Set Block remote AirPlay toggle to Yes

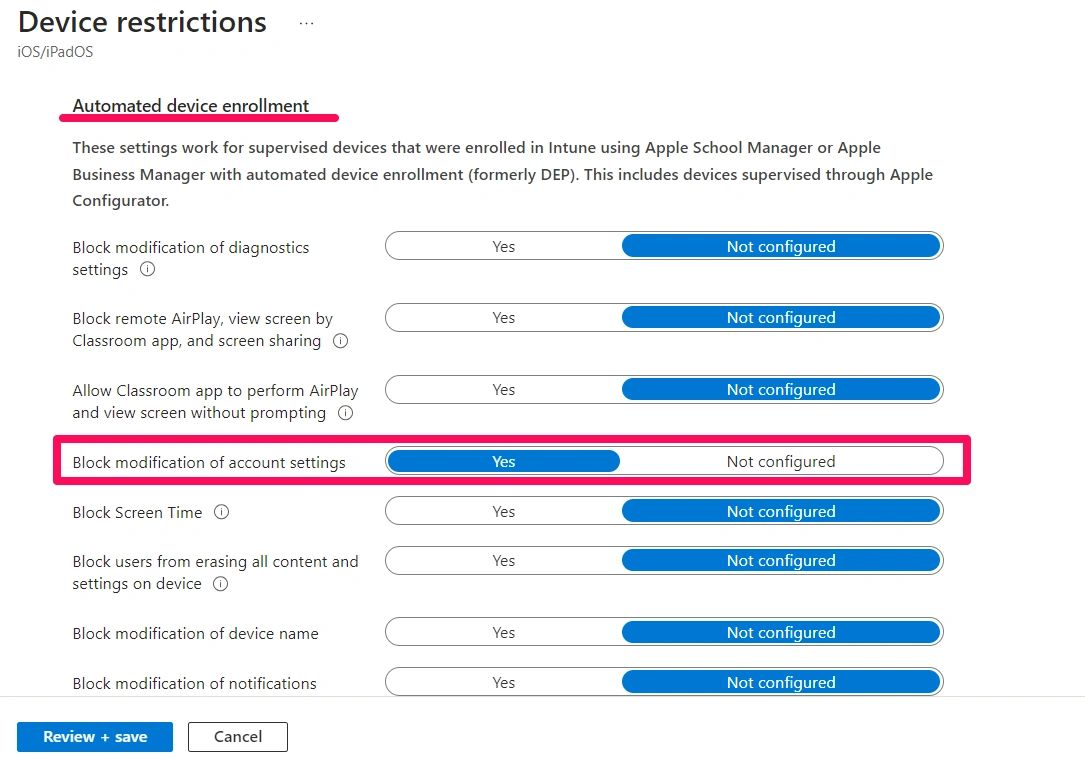pyautogui.click(x=503, y=317)
